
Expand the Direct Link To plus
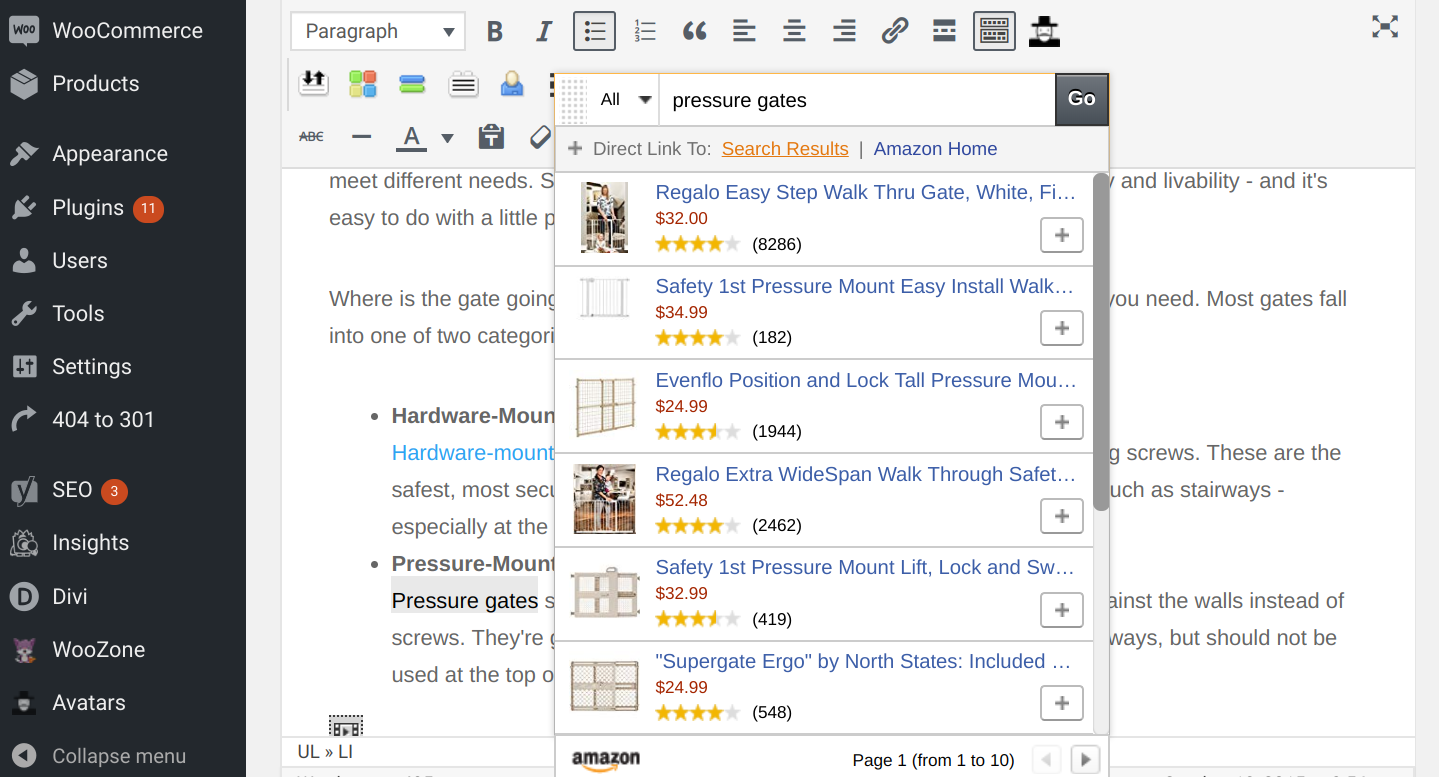coord(575,149)
